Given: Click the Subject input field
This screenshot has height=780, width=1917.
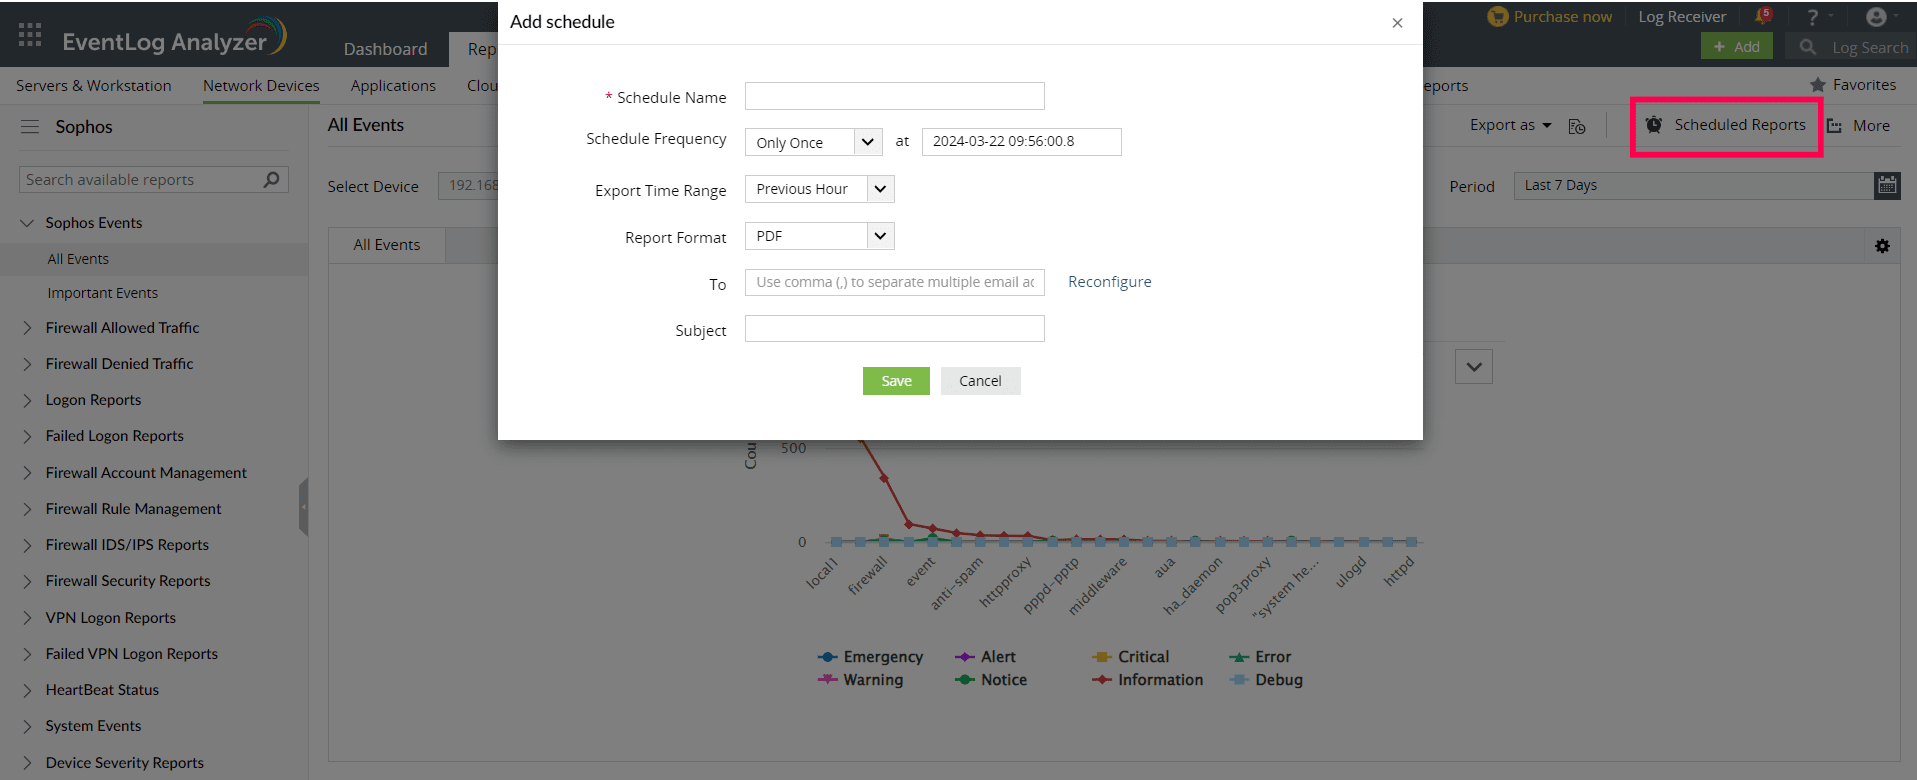Looking at the screenshot, I should coord(895,329).
